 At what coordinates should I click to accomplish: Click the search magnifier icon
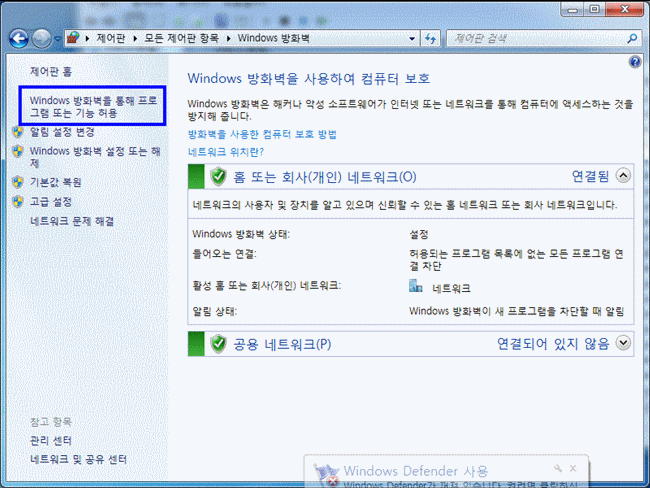[633, 39]
